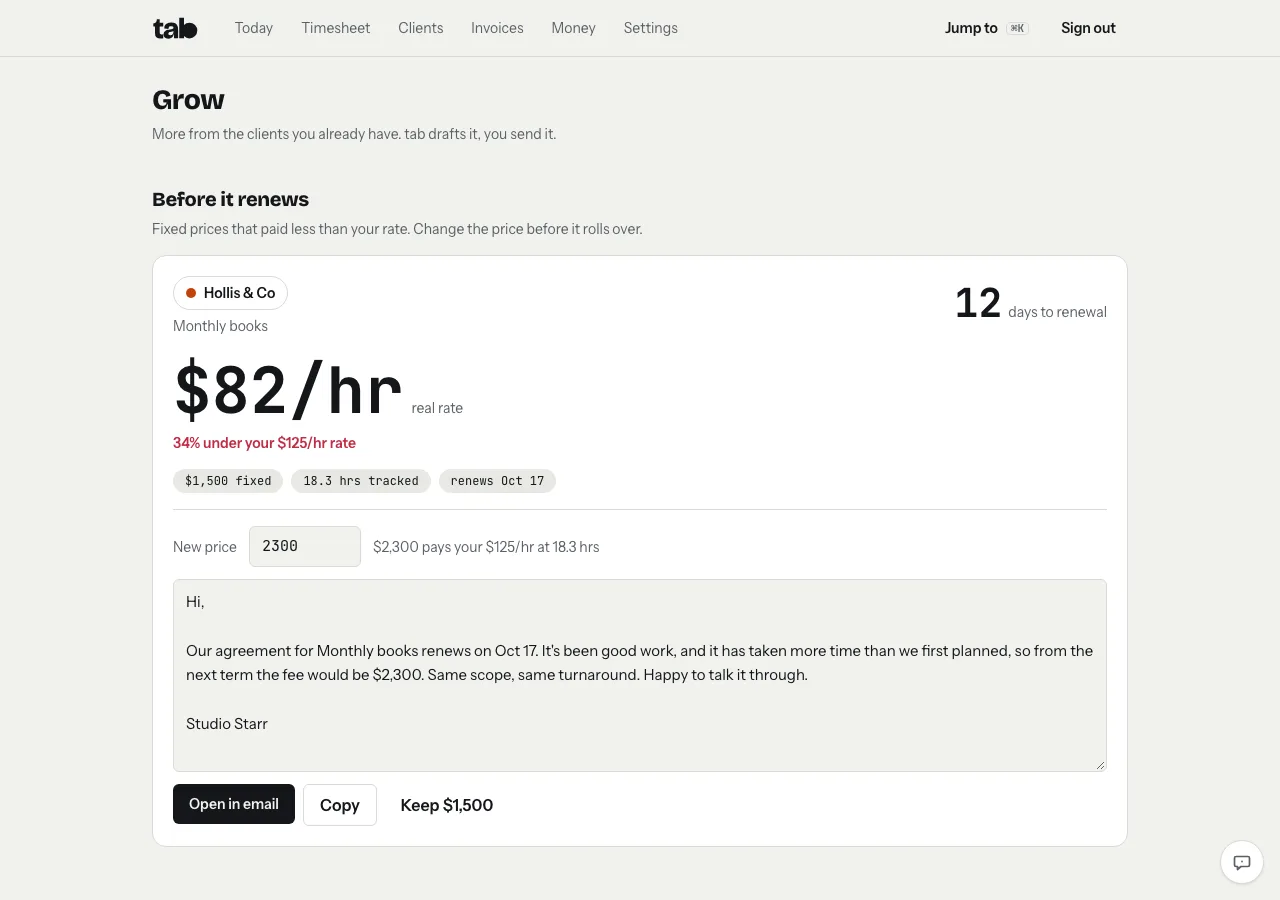This screenshot has height=900, width=1280.
Task: Click the "renews Oct 17" tag
Action: click(497, 481)
